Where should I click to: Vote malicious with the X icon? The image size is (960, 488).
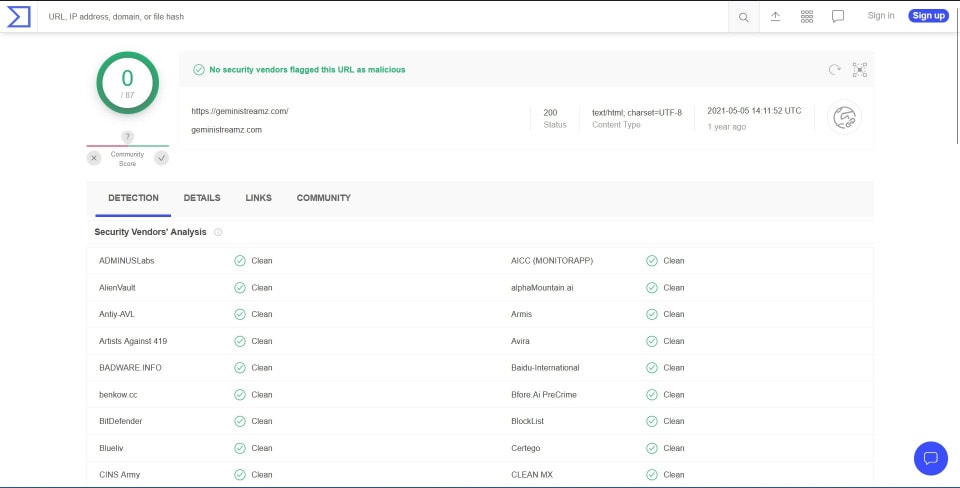coord(94,158)
